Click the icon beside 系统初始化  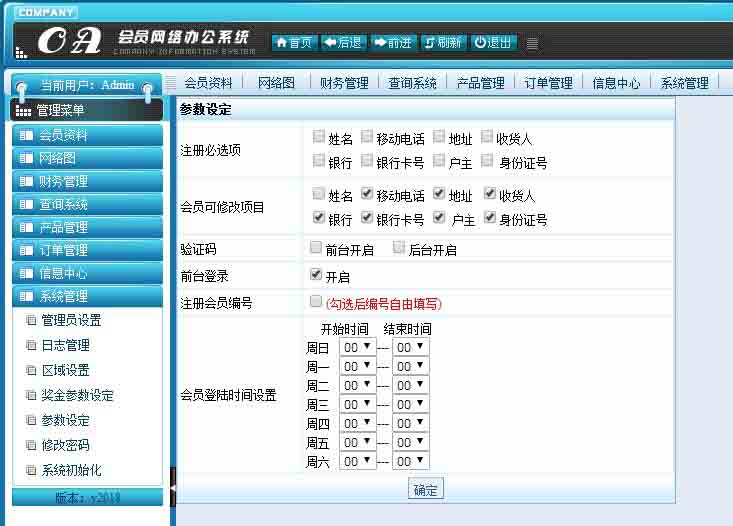31,471
